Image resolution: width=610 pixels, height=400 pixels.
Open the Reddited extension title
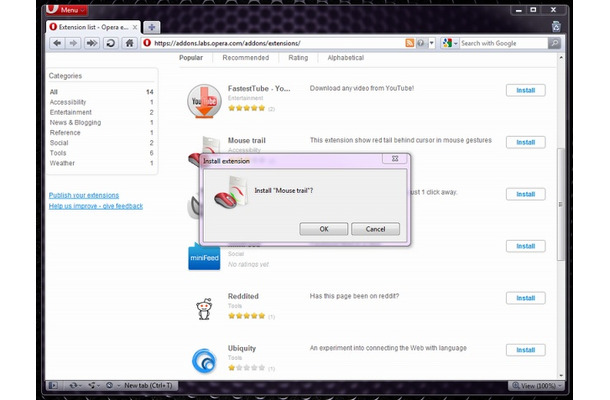pos(243,296)
